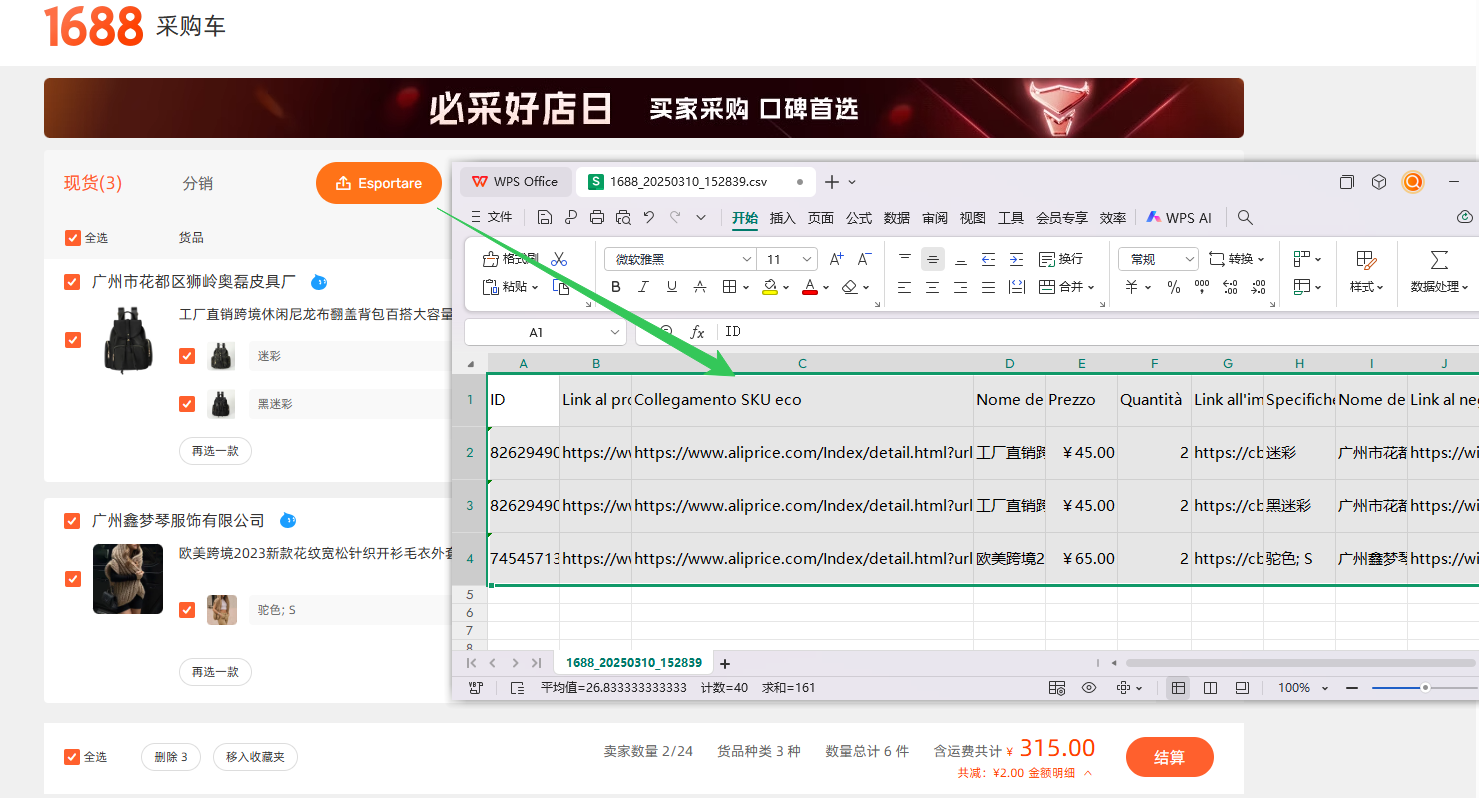The height and width of the screenshot is (798, 1479).
Task: Switch to the 数据 ribbon tab
Action: pyautogui.click(x=897, y=218)
